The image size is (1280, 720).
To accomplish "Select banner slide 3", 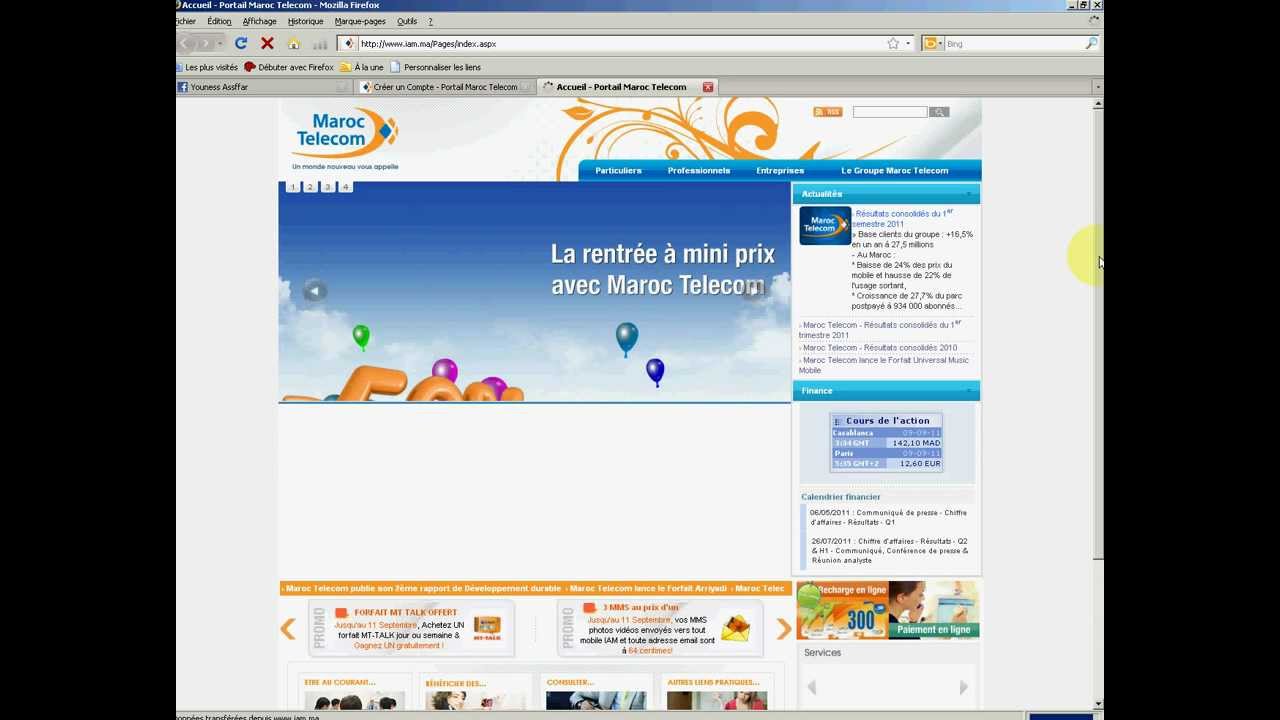I will click(x=328, y=187).
